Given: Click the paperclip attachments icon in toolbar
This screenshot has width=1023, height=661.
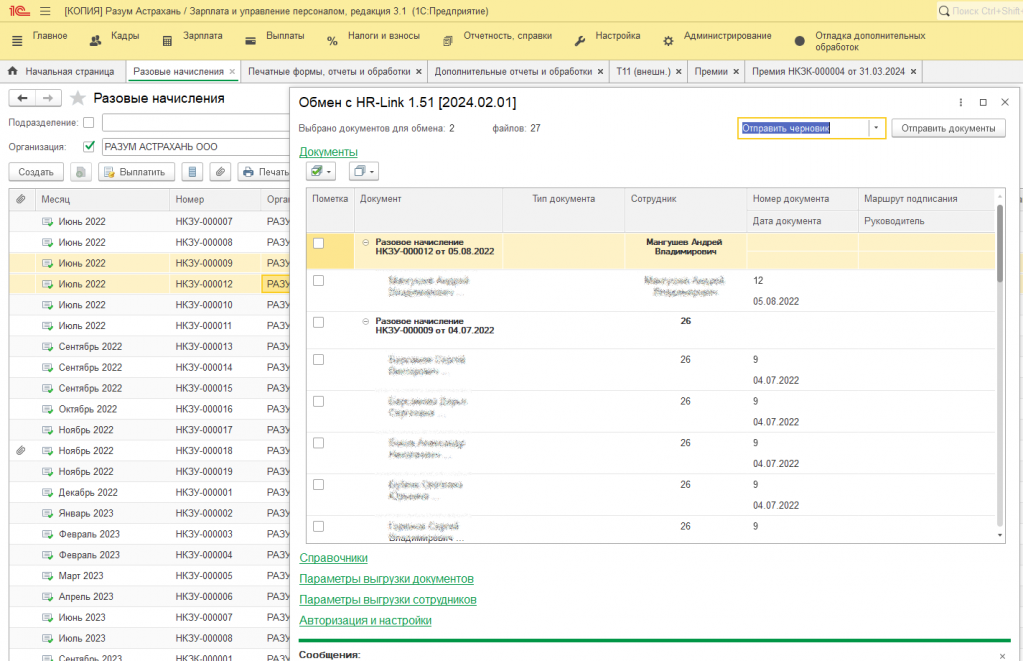Looking at the screenshot, I should click(x=219, y=172).
